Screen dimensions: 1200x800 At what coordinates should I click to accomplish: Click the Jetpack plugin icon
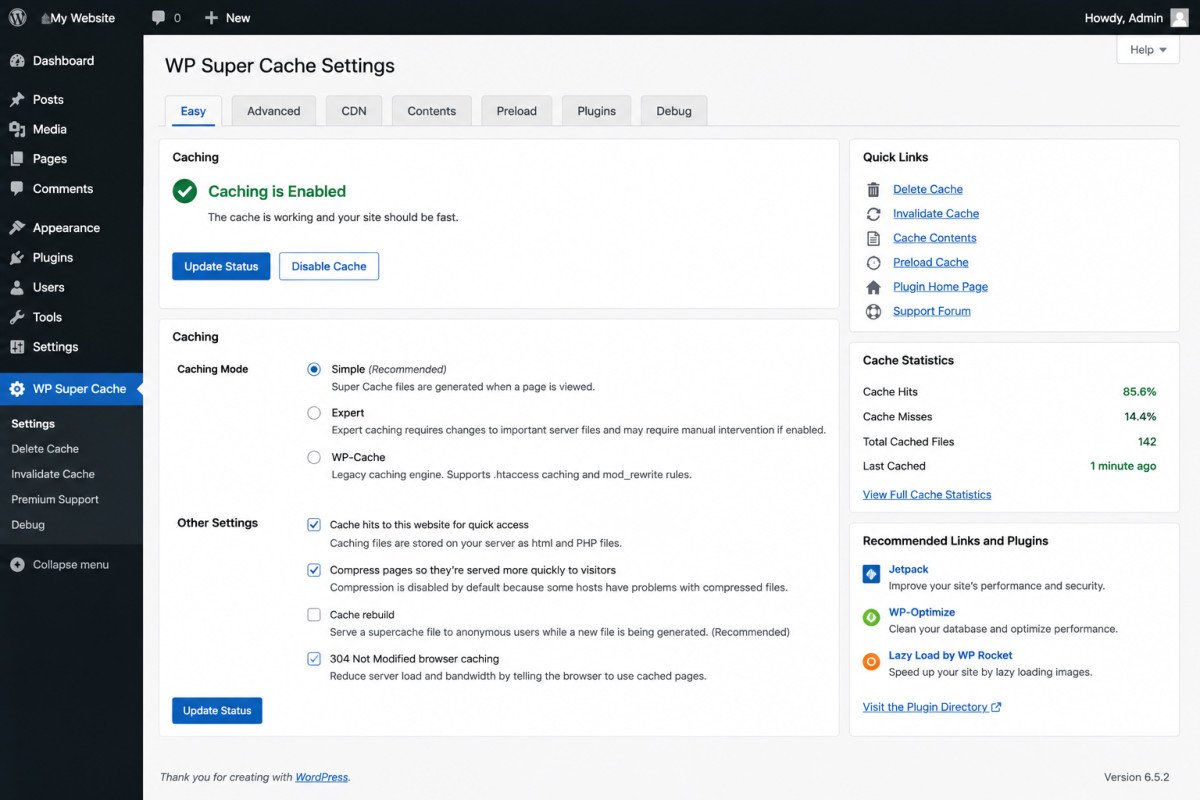tap(871, 574)
